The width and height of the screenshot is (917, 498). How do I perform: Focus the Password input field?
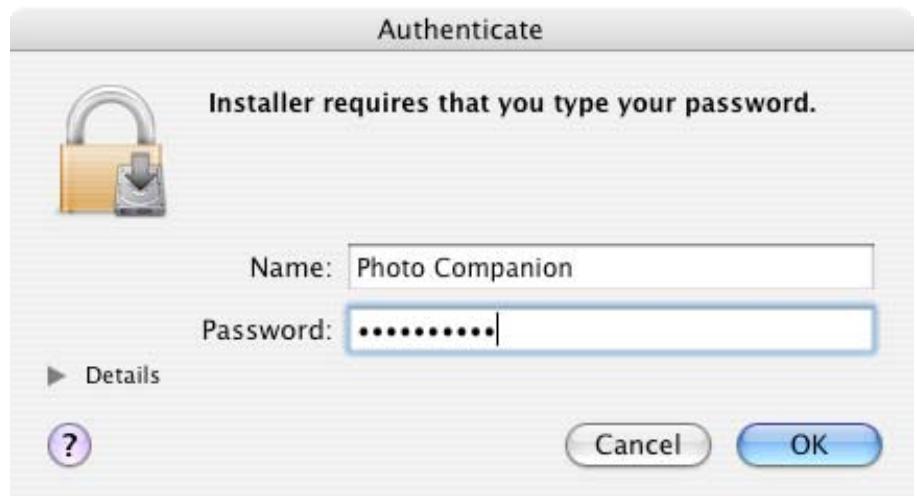tap(611, 330)
